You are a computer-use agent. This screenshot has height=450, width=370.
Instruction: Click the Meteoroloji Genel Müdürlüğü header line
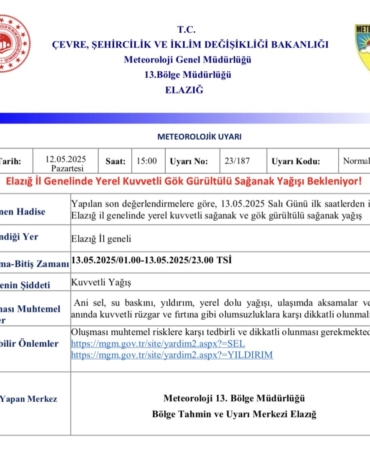point(187,60)
